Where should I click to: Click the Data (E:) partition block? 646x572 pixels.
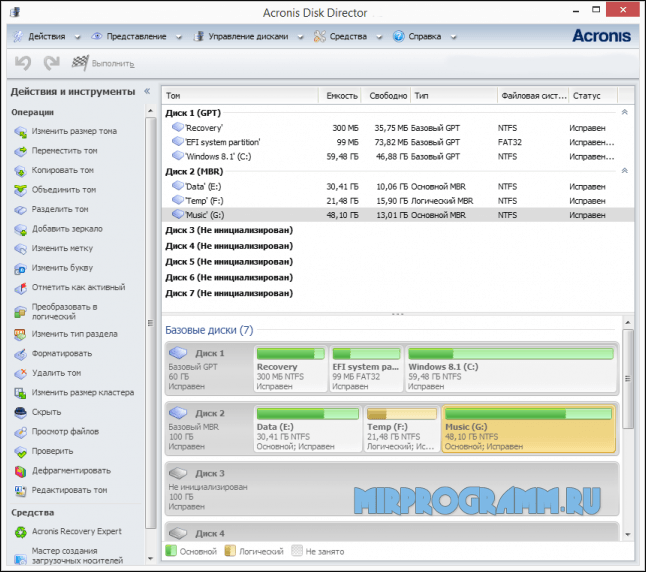(x=308, y=429)
